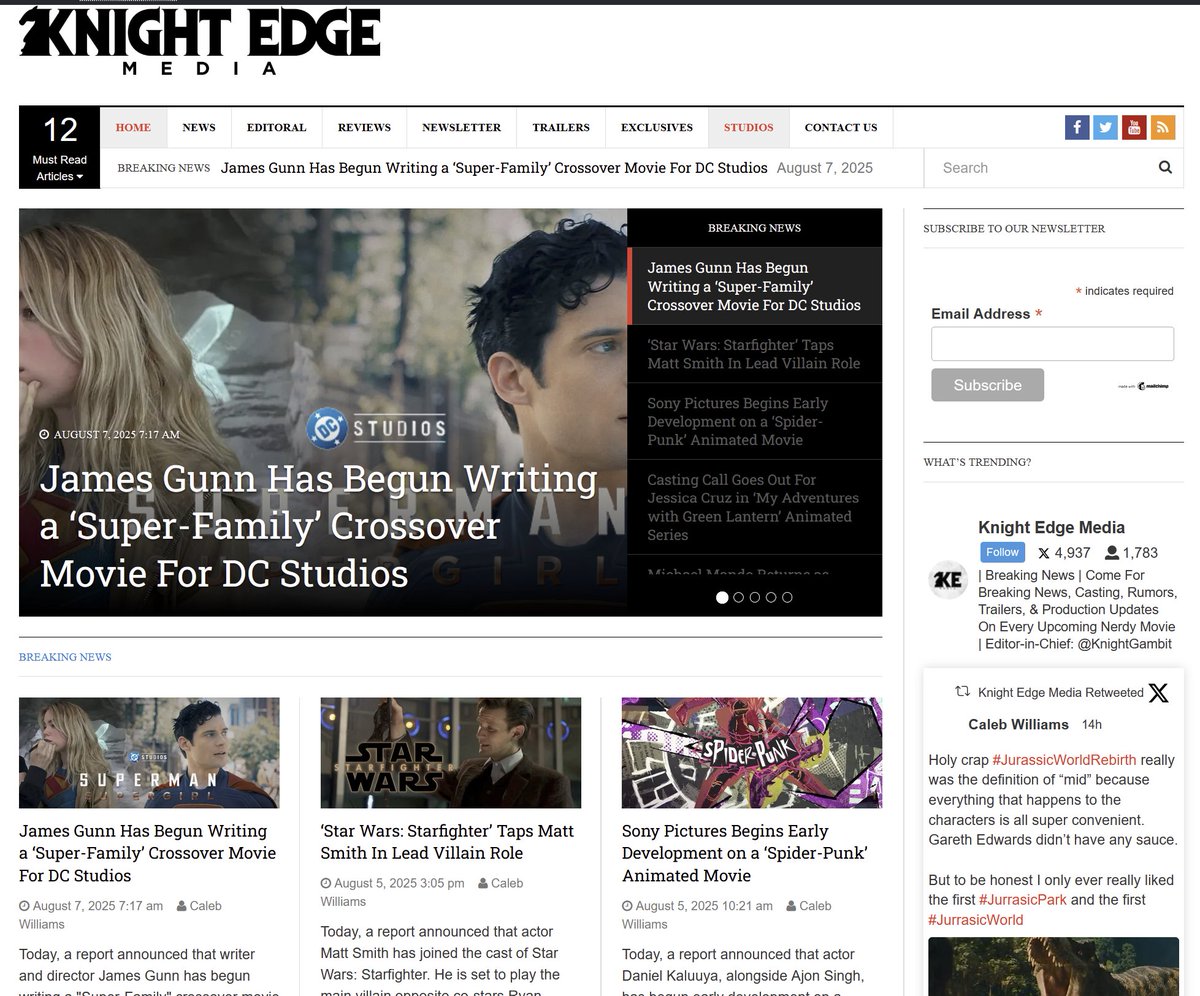Open the YouTube social icon
1200x996 pixels.
pos(1133,128)
